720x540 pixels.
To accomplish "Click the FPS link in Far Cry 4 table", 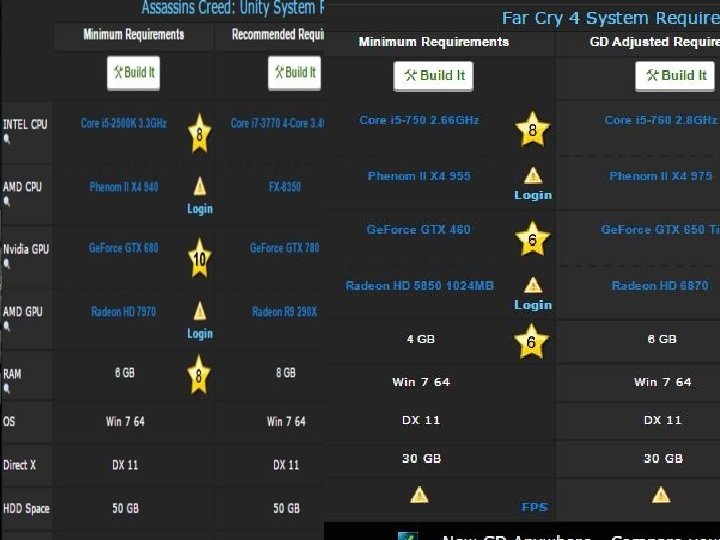I will [x=534, y=507].
